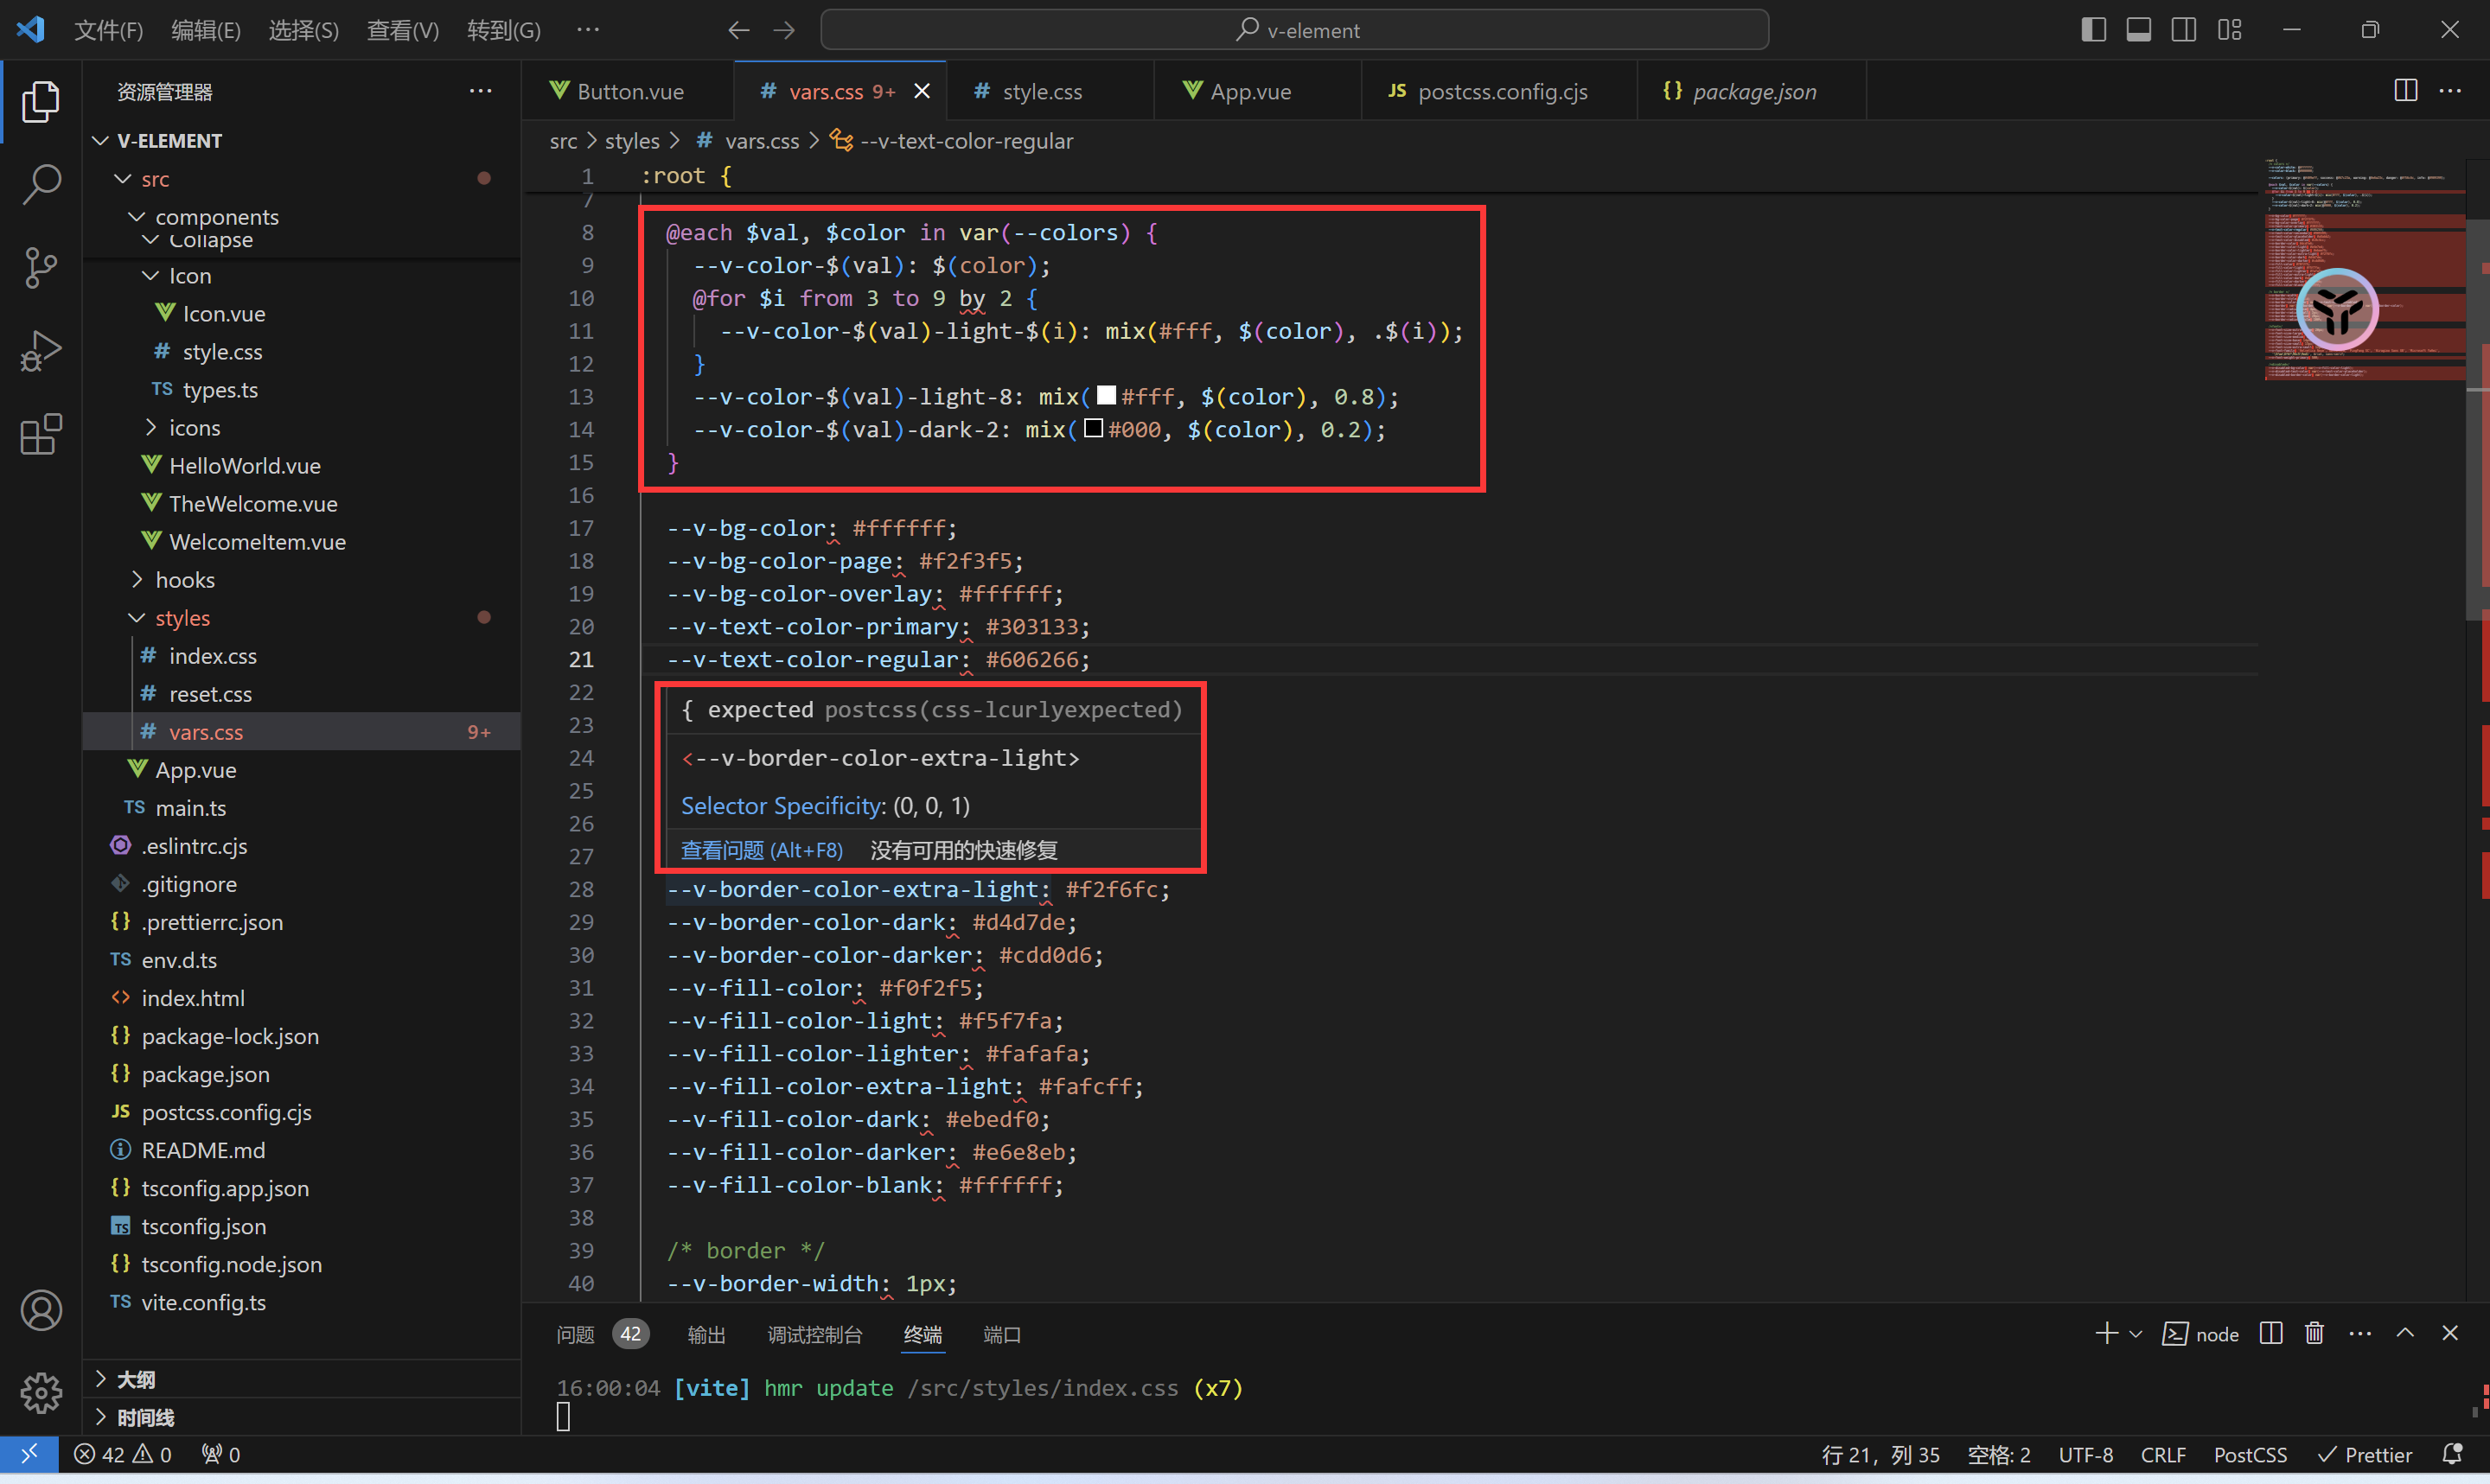
Task: Change UTF-8 encoding in status bar
Action: [x=2086, y=1454]
